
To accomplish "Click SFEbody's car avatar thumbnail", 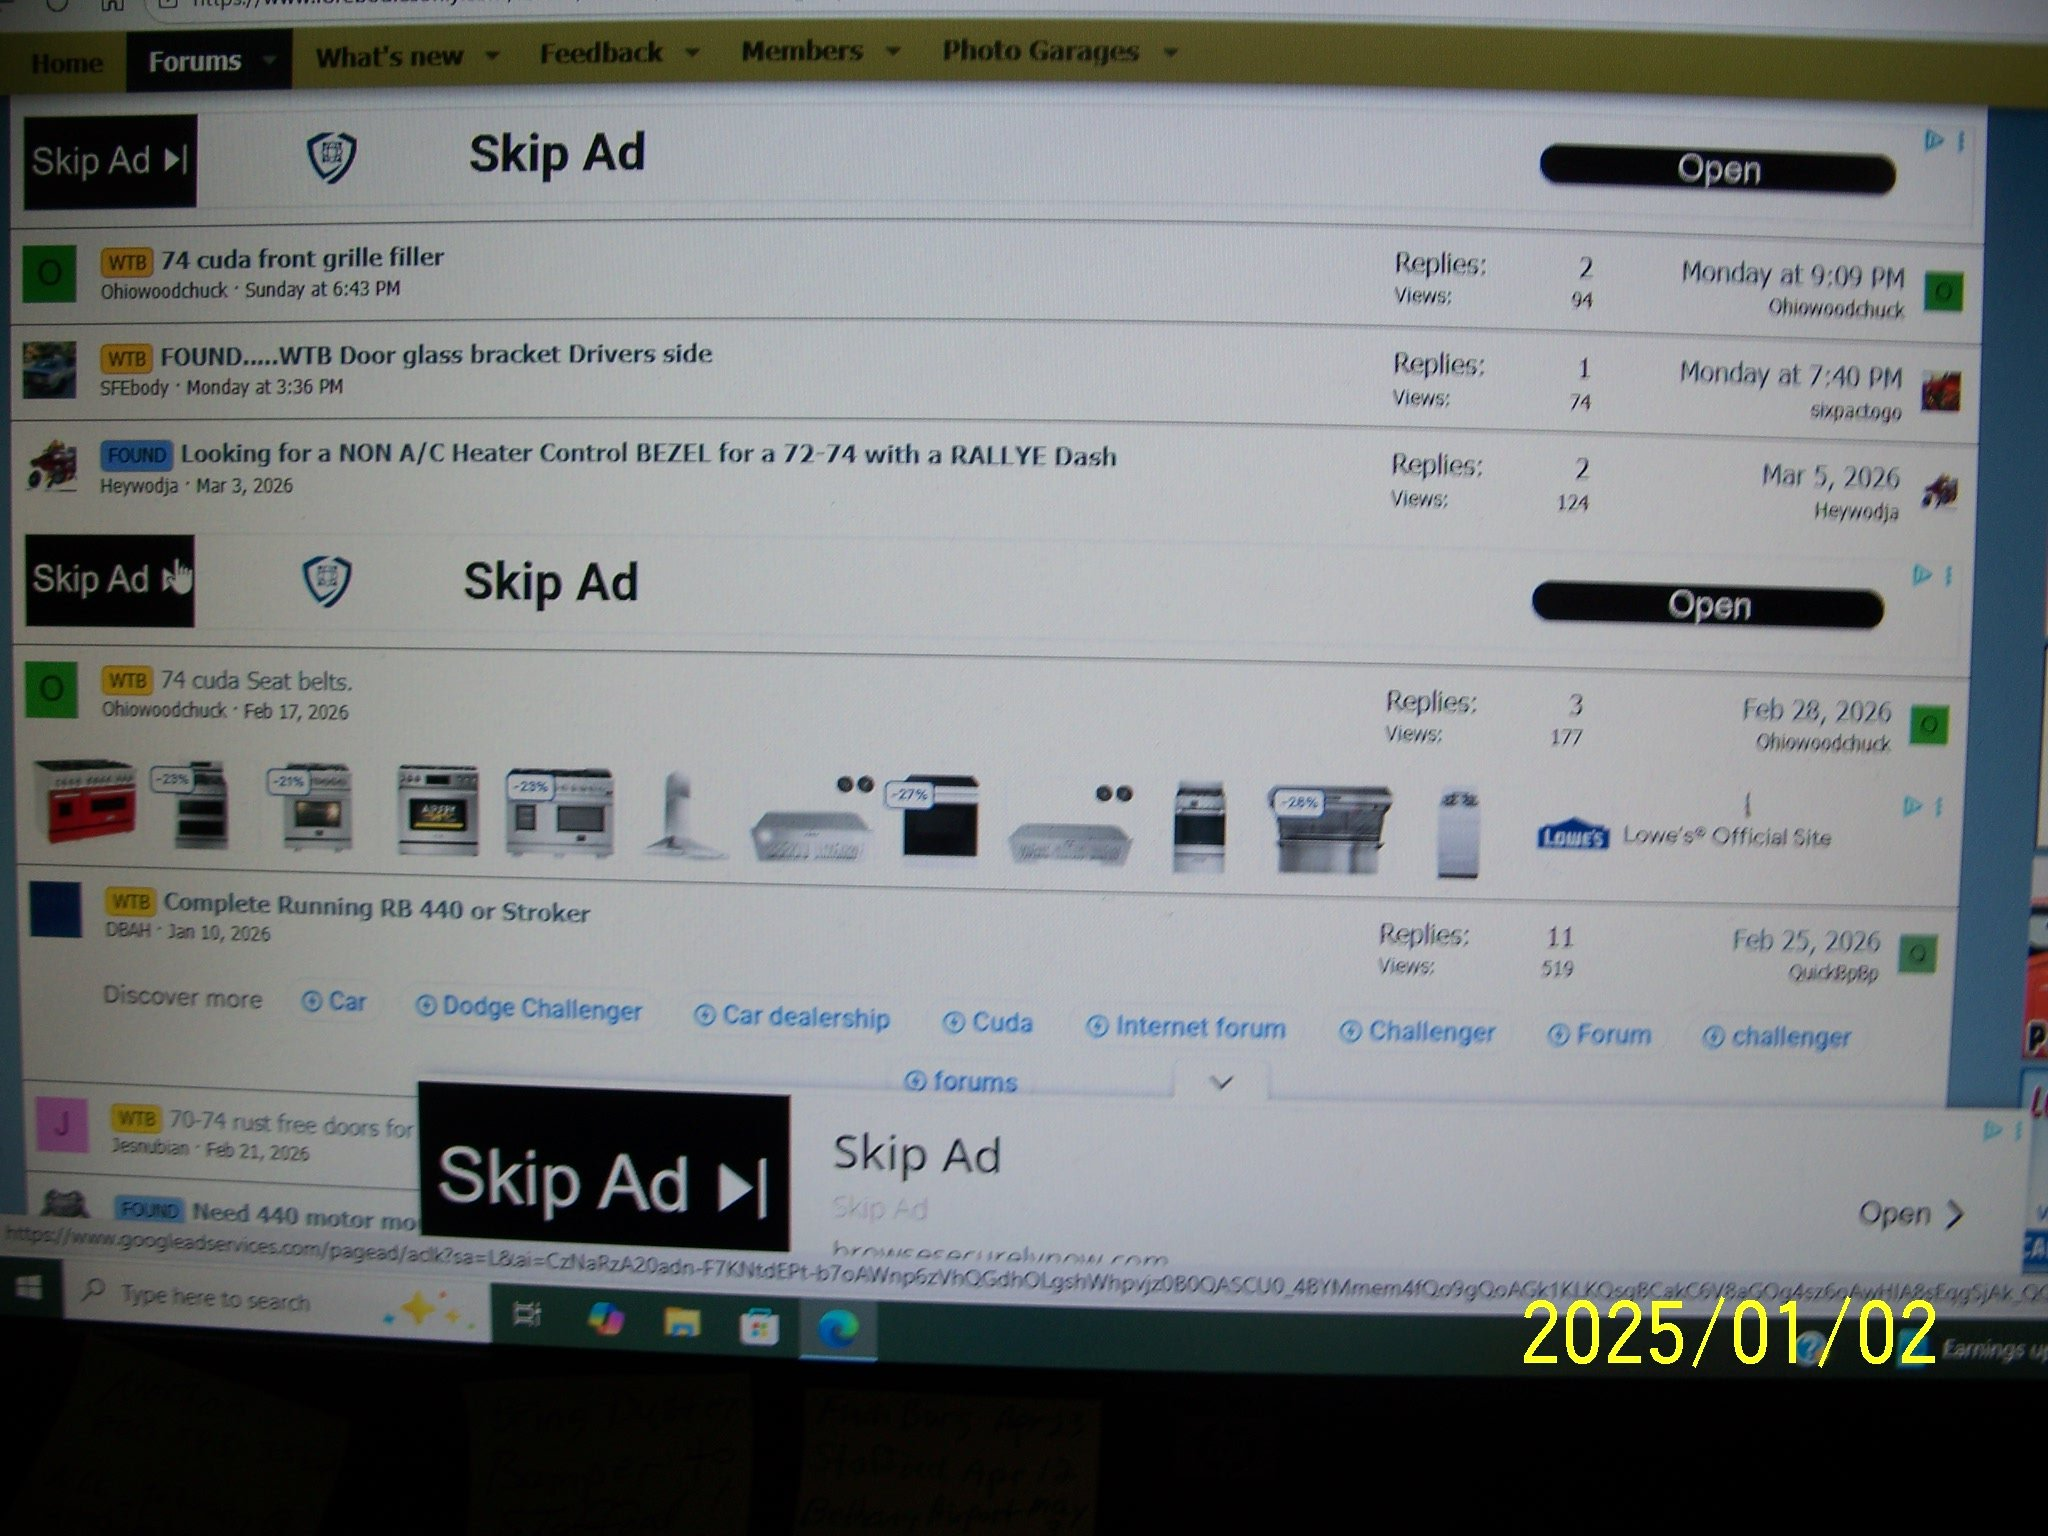I will click(50, 370).
